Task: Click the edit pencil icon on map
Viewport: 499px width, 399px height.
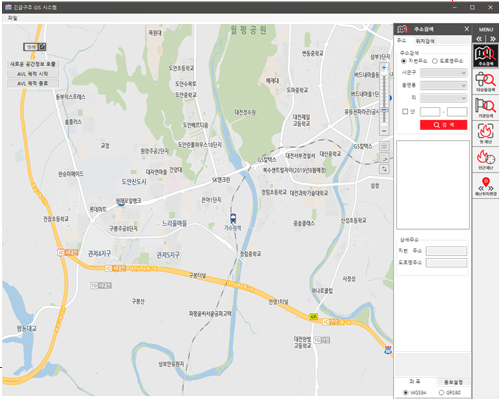Action: (42, 47)
